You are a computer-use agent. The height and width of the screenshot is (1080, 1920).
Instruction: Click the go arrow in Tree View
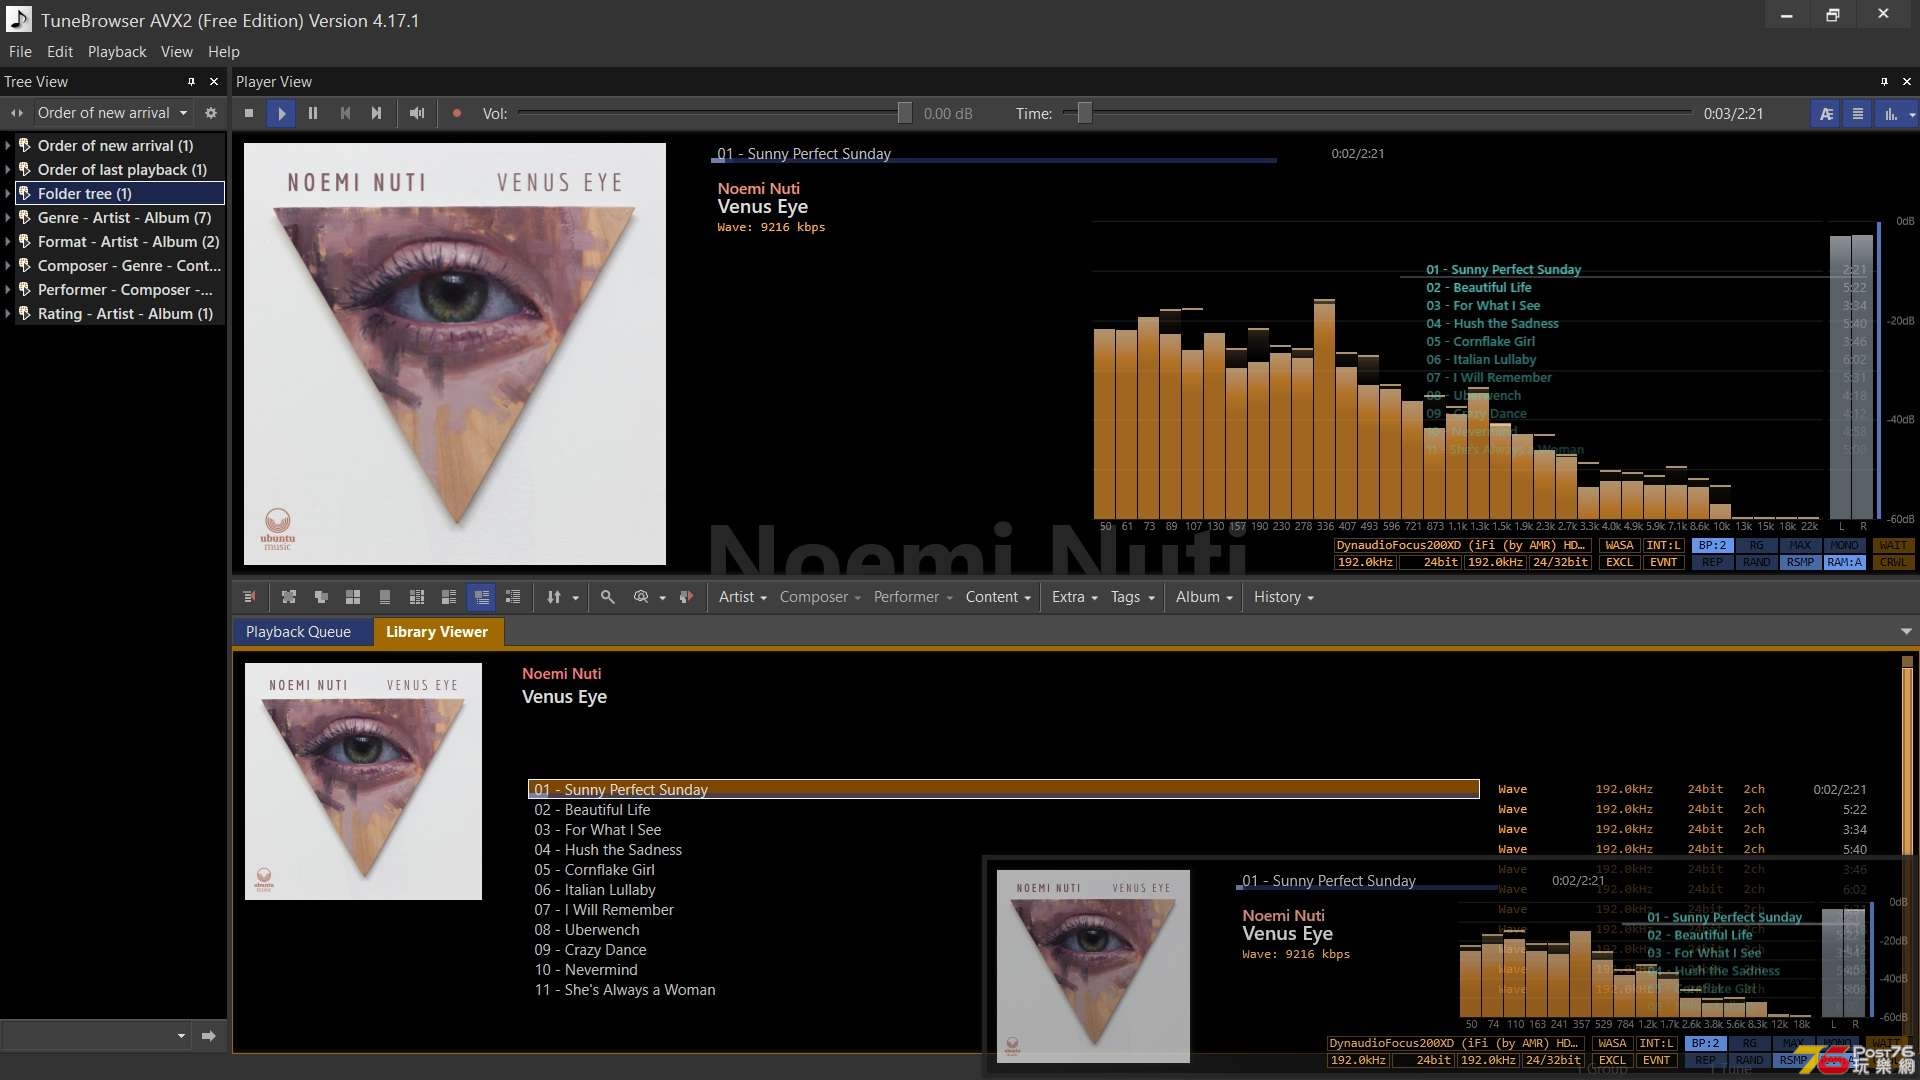[x=208, y=1036]
